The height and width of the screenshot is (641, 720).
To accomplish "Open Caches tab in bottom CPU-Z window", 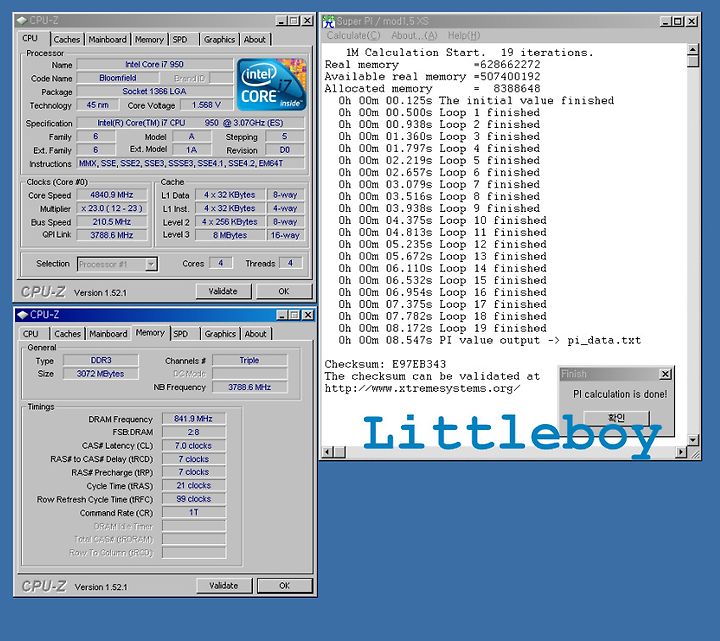I will [68, 334].
